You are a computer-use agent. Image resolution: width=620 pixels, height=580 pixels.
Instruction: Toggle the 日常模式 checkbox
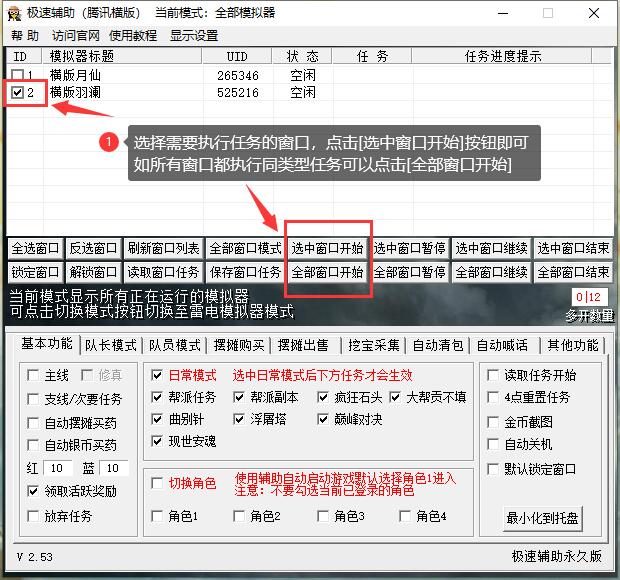click(x=157, y=376)
